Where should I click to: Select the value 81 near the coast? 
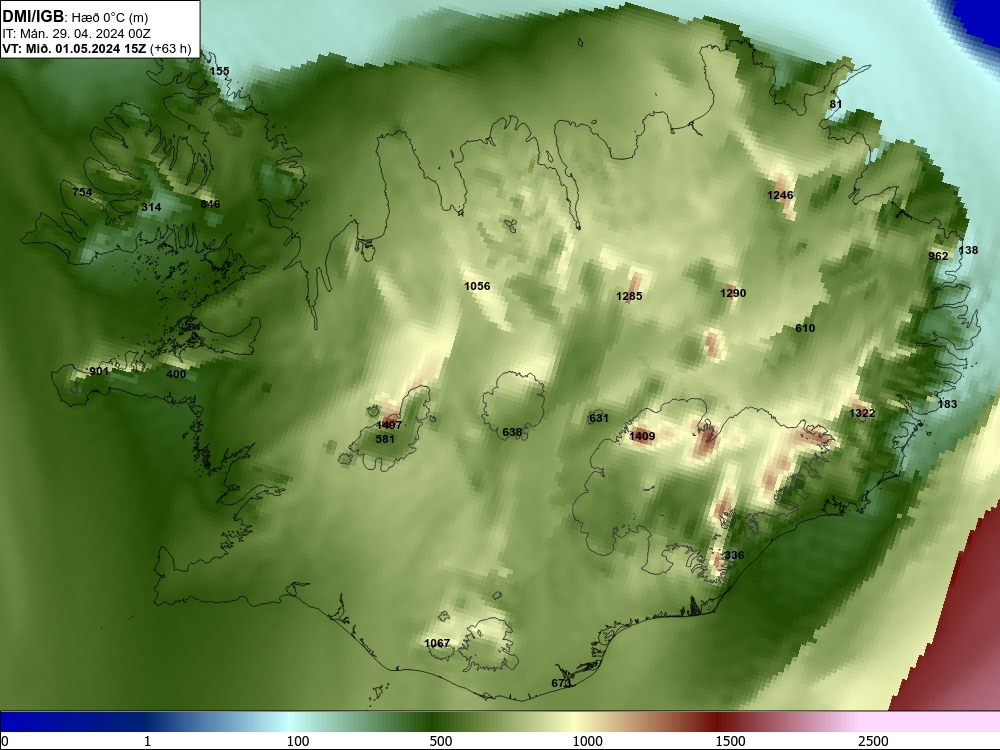(x=835, y=104)
